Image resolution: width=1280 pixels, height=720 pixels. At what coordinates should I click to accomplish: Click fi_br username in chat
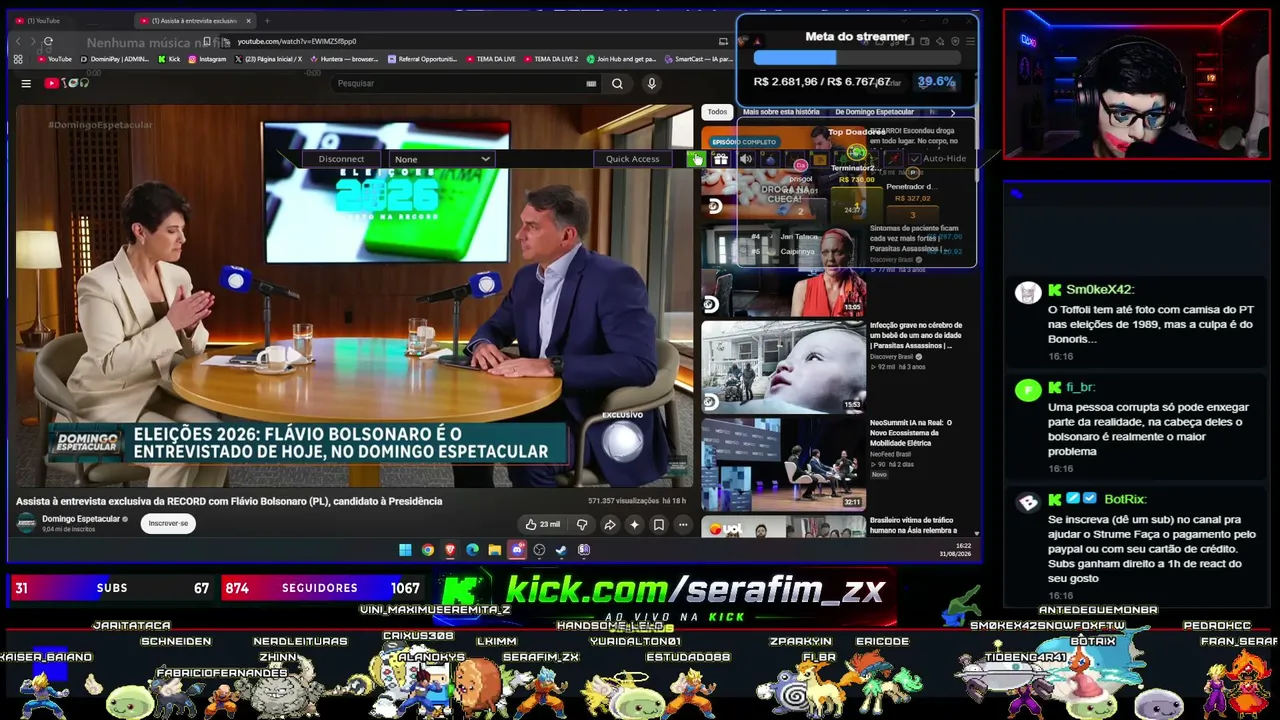point(1081,388)
